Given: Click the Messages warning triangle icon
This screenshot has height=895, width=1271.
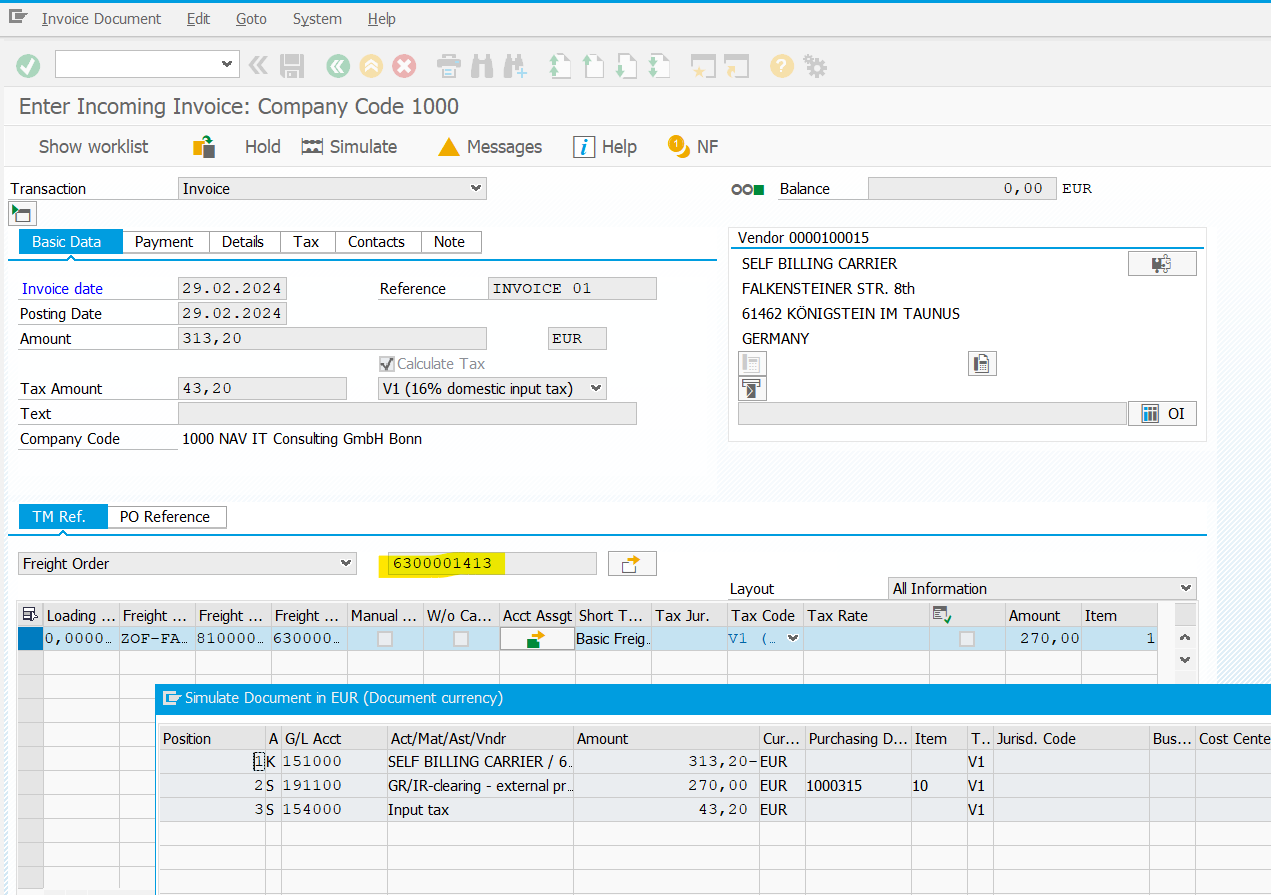Looking at the screenshot, I should click(448, 146).
